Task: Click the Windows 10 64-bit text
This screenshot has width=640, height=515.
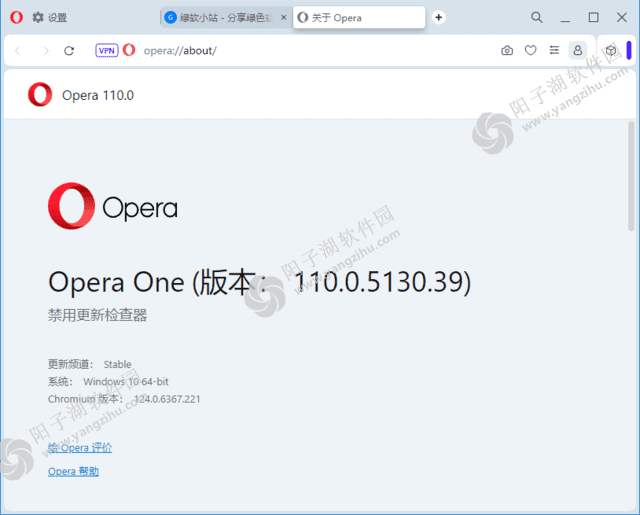Action: click(x=126, y=382)
